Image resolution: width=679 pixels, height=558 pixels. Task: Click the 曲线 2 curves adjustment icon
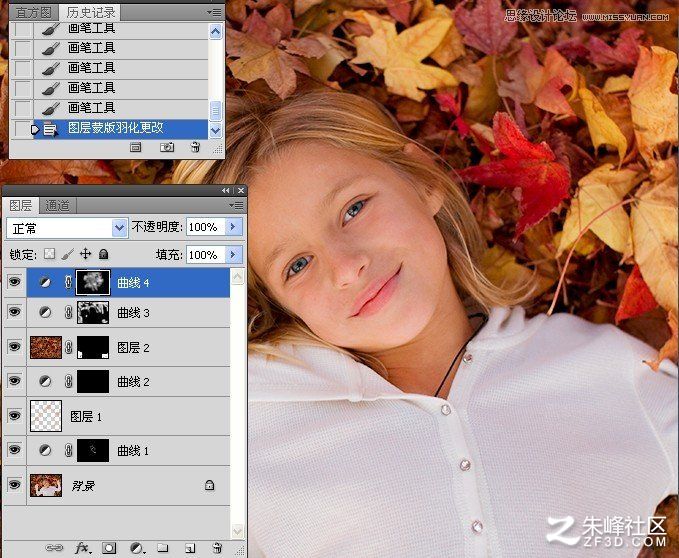(x=45, y=381)
